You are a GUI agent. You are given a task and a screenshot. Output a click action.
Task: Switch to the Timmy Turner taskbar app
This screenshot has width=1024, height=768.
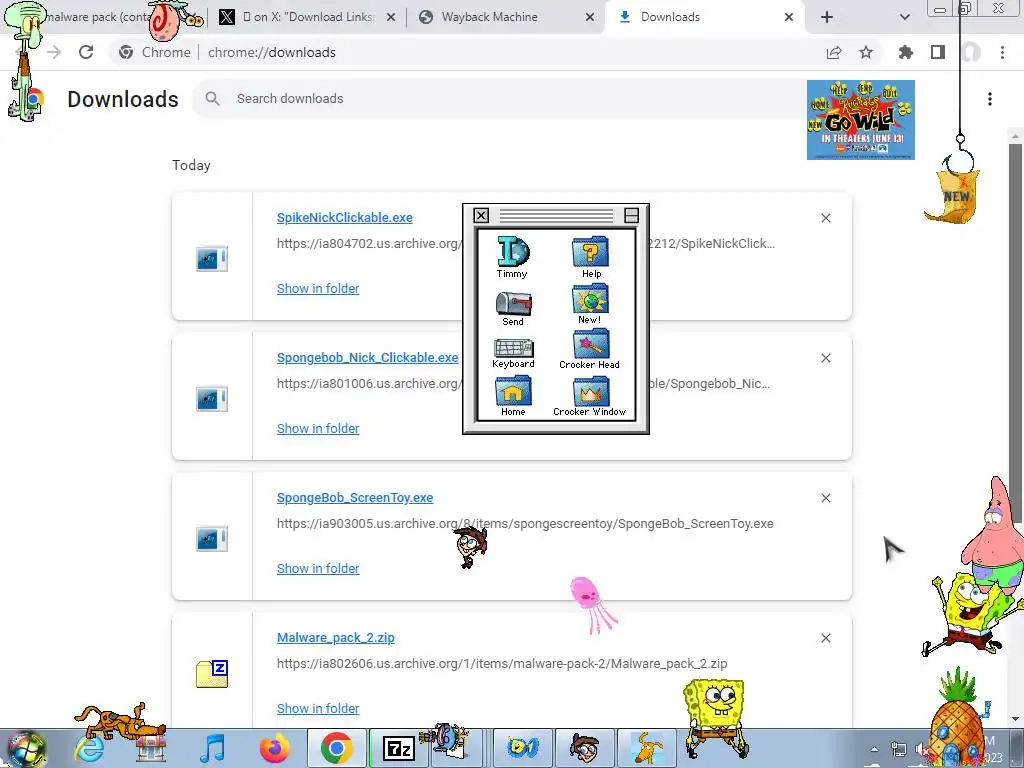[584, 749]
